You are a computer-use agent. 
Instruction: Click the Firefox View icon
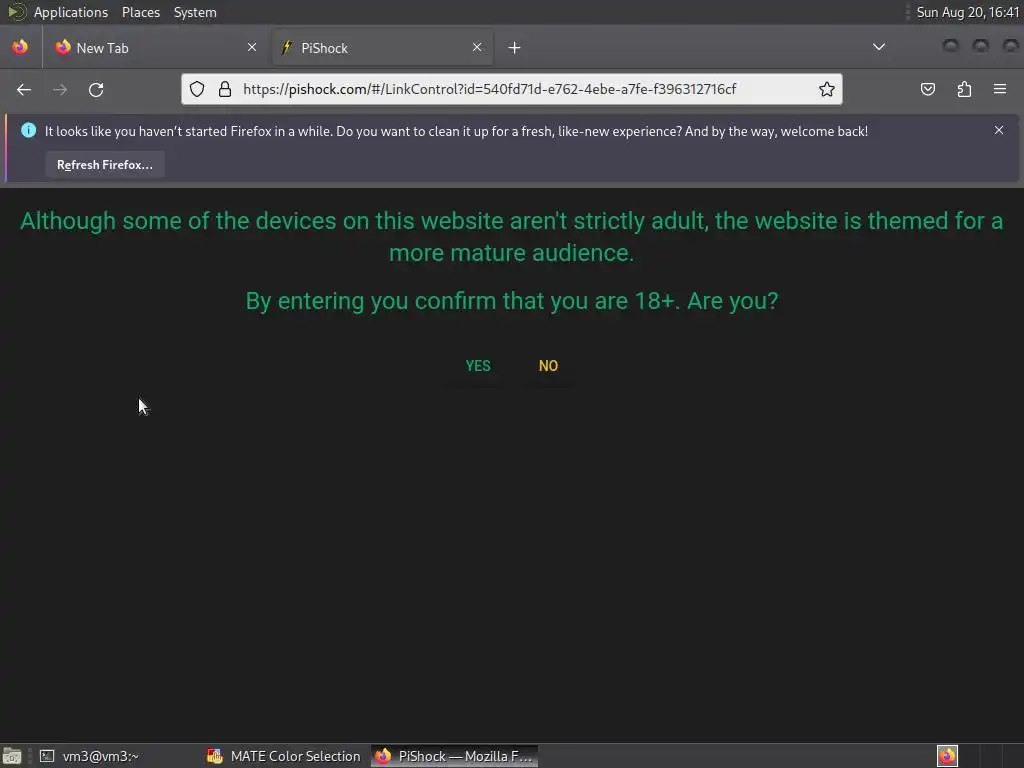20,47
